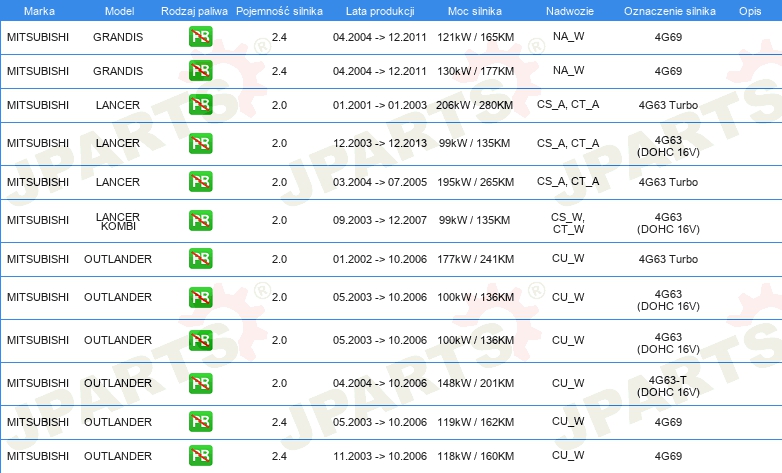Click the 01.2001 -> 01.2003 production years cell
The height and width of the screenshot is (473, 782).
(x=380, y=105)
